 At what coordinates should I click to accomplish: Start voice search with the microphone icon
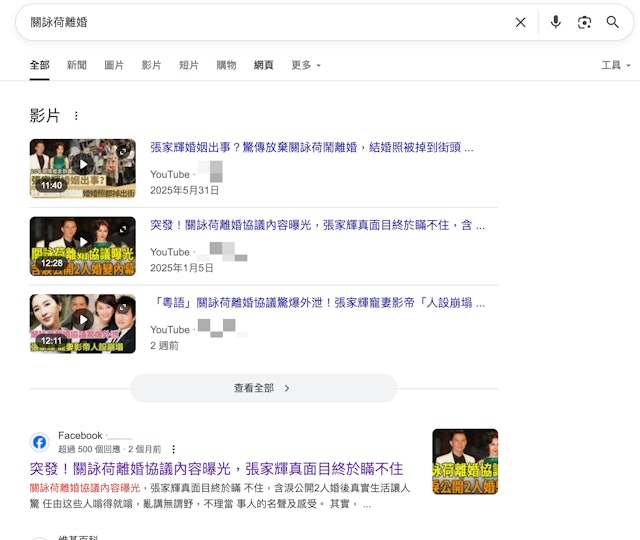coord(556,22)
